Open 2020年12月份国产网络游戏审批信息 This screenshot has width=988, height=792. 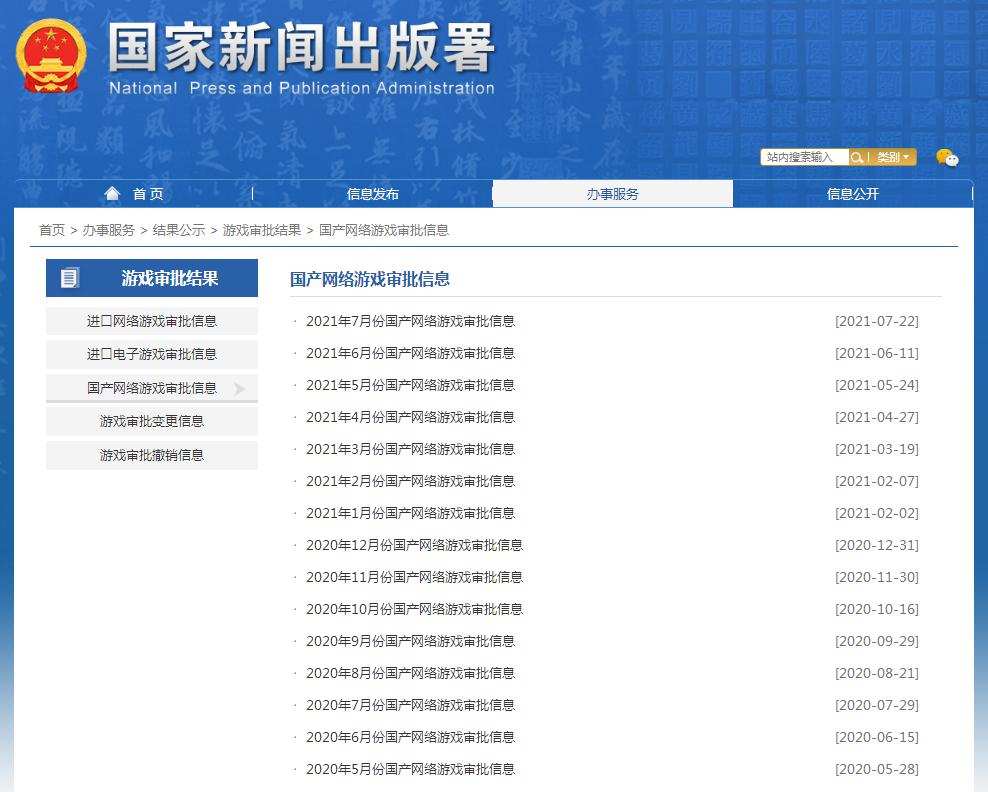(x=415, y=545)
